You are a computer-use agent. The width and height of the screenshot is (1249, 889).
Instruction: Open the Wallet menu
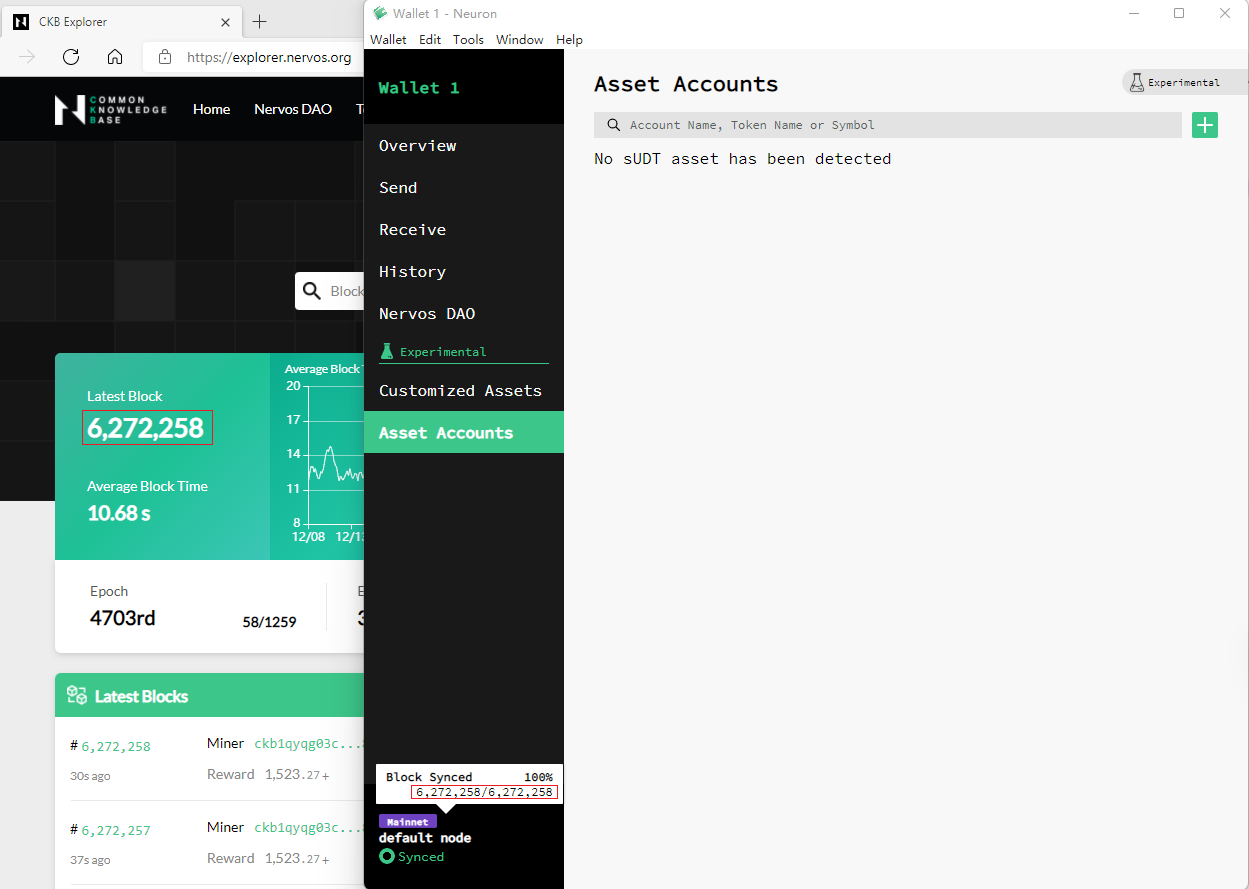click(388, 40)
